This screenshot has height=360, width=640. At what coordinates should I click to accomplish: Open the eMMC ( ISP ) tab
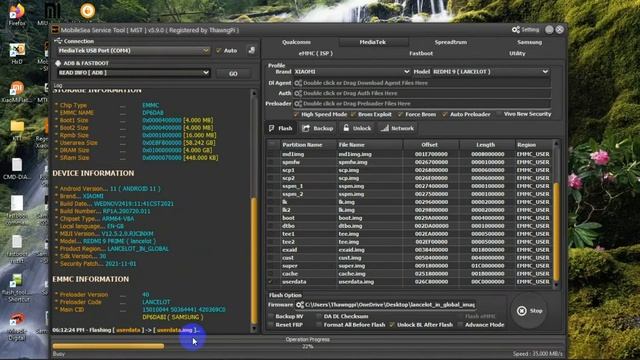[315, 53]
